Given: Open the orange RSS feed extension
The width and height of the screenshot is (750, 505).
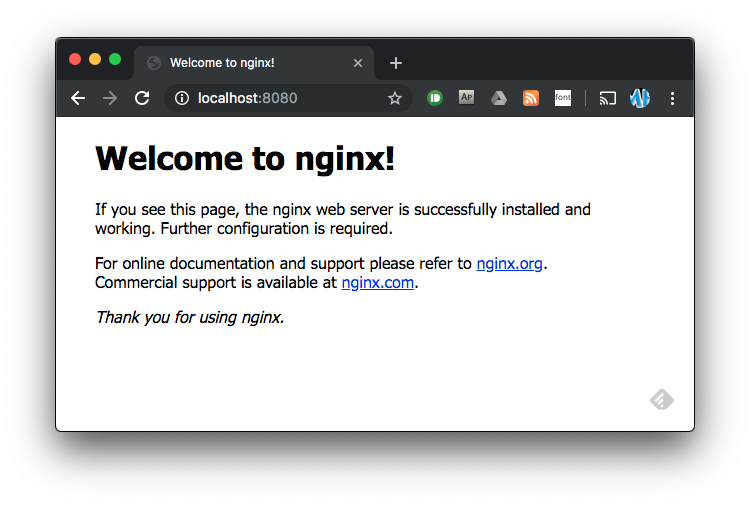Looking at the screenshot, I should coord(531,98).
